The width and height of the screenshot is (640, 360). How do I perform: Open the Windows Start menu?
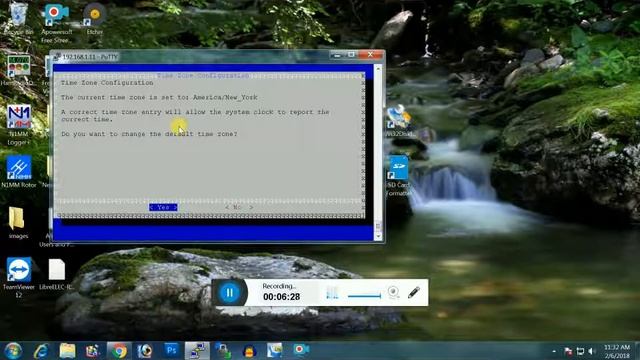tap(13, 351)
